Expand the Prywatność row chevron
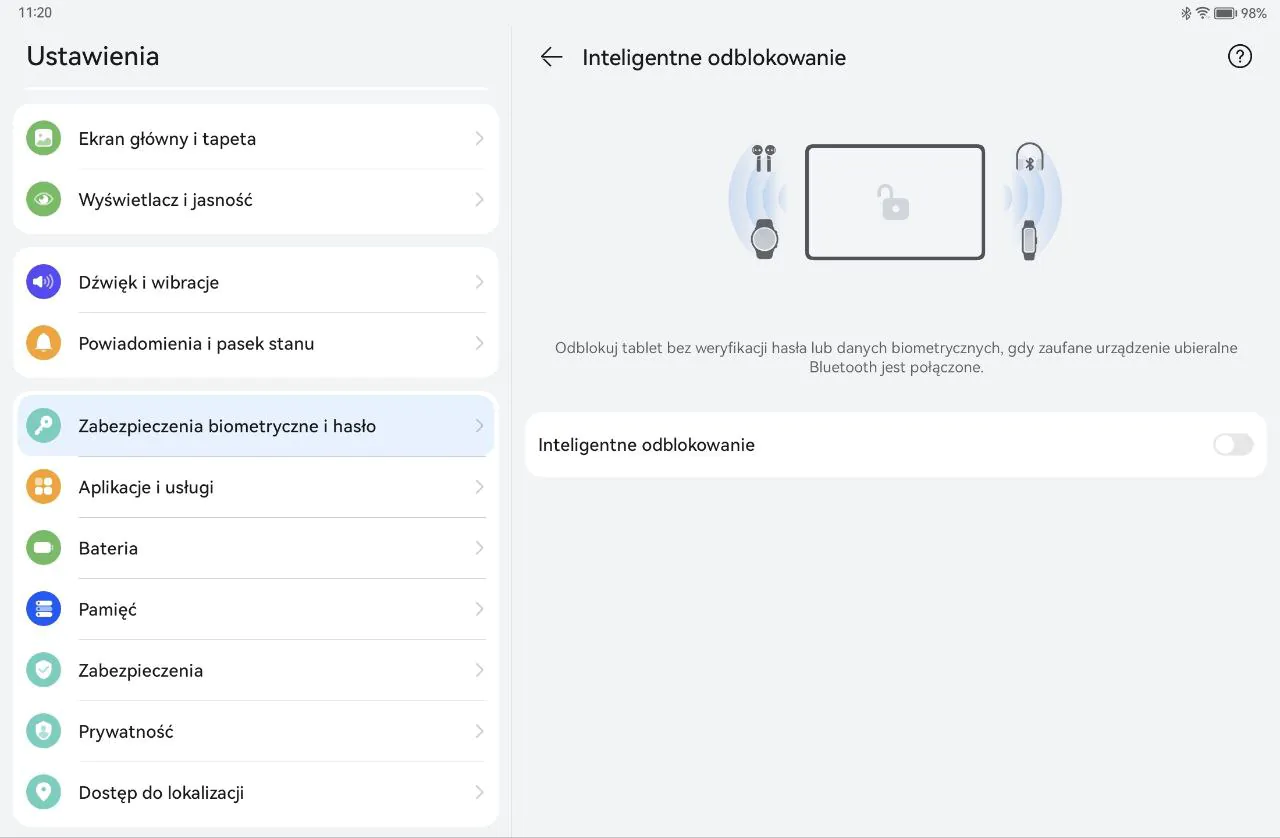The width and height of the screenshot is (1280, 838). point(479,731)
